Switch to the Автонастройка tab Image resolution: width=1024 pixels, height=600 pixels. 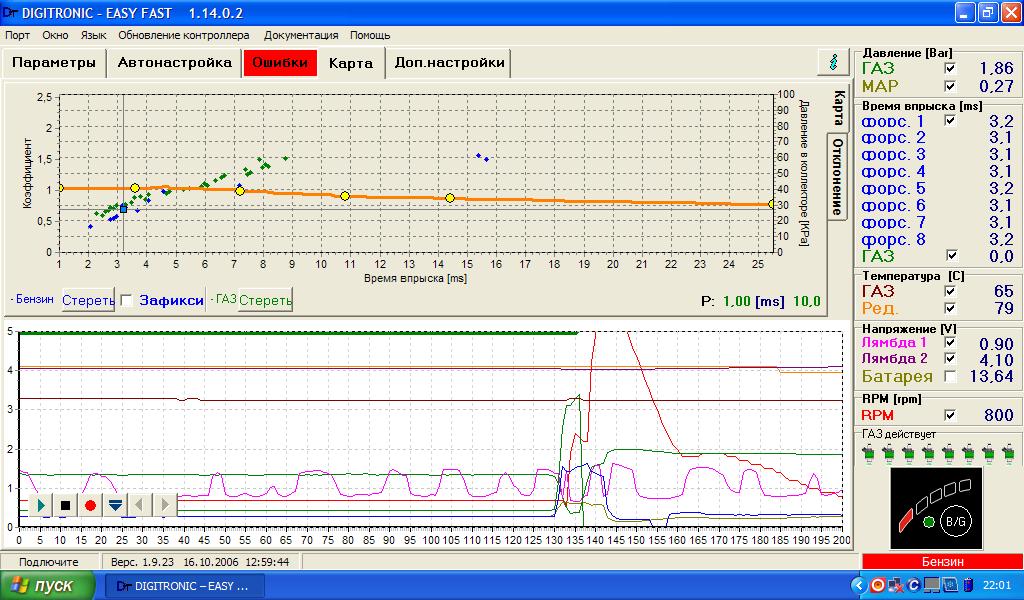175,63
